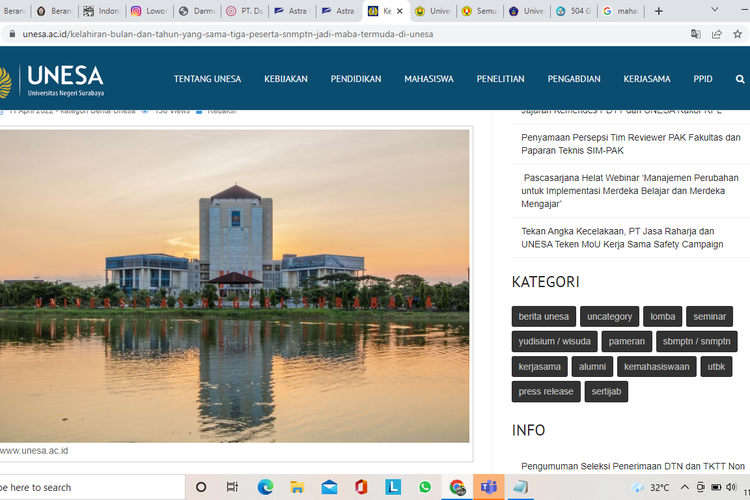Open Microsoft Edge from the taskbar
This screenshot has width=750, height=500.
coord(265,487)
